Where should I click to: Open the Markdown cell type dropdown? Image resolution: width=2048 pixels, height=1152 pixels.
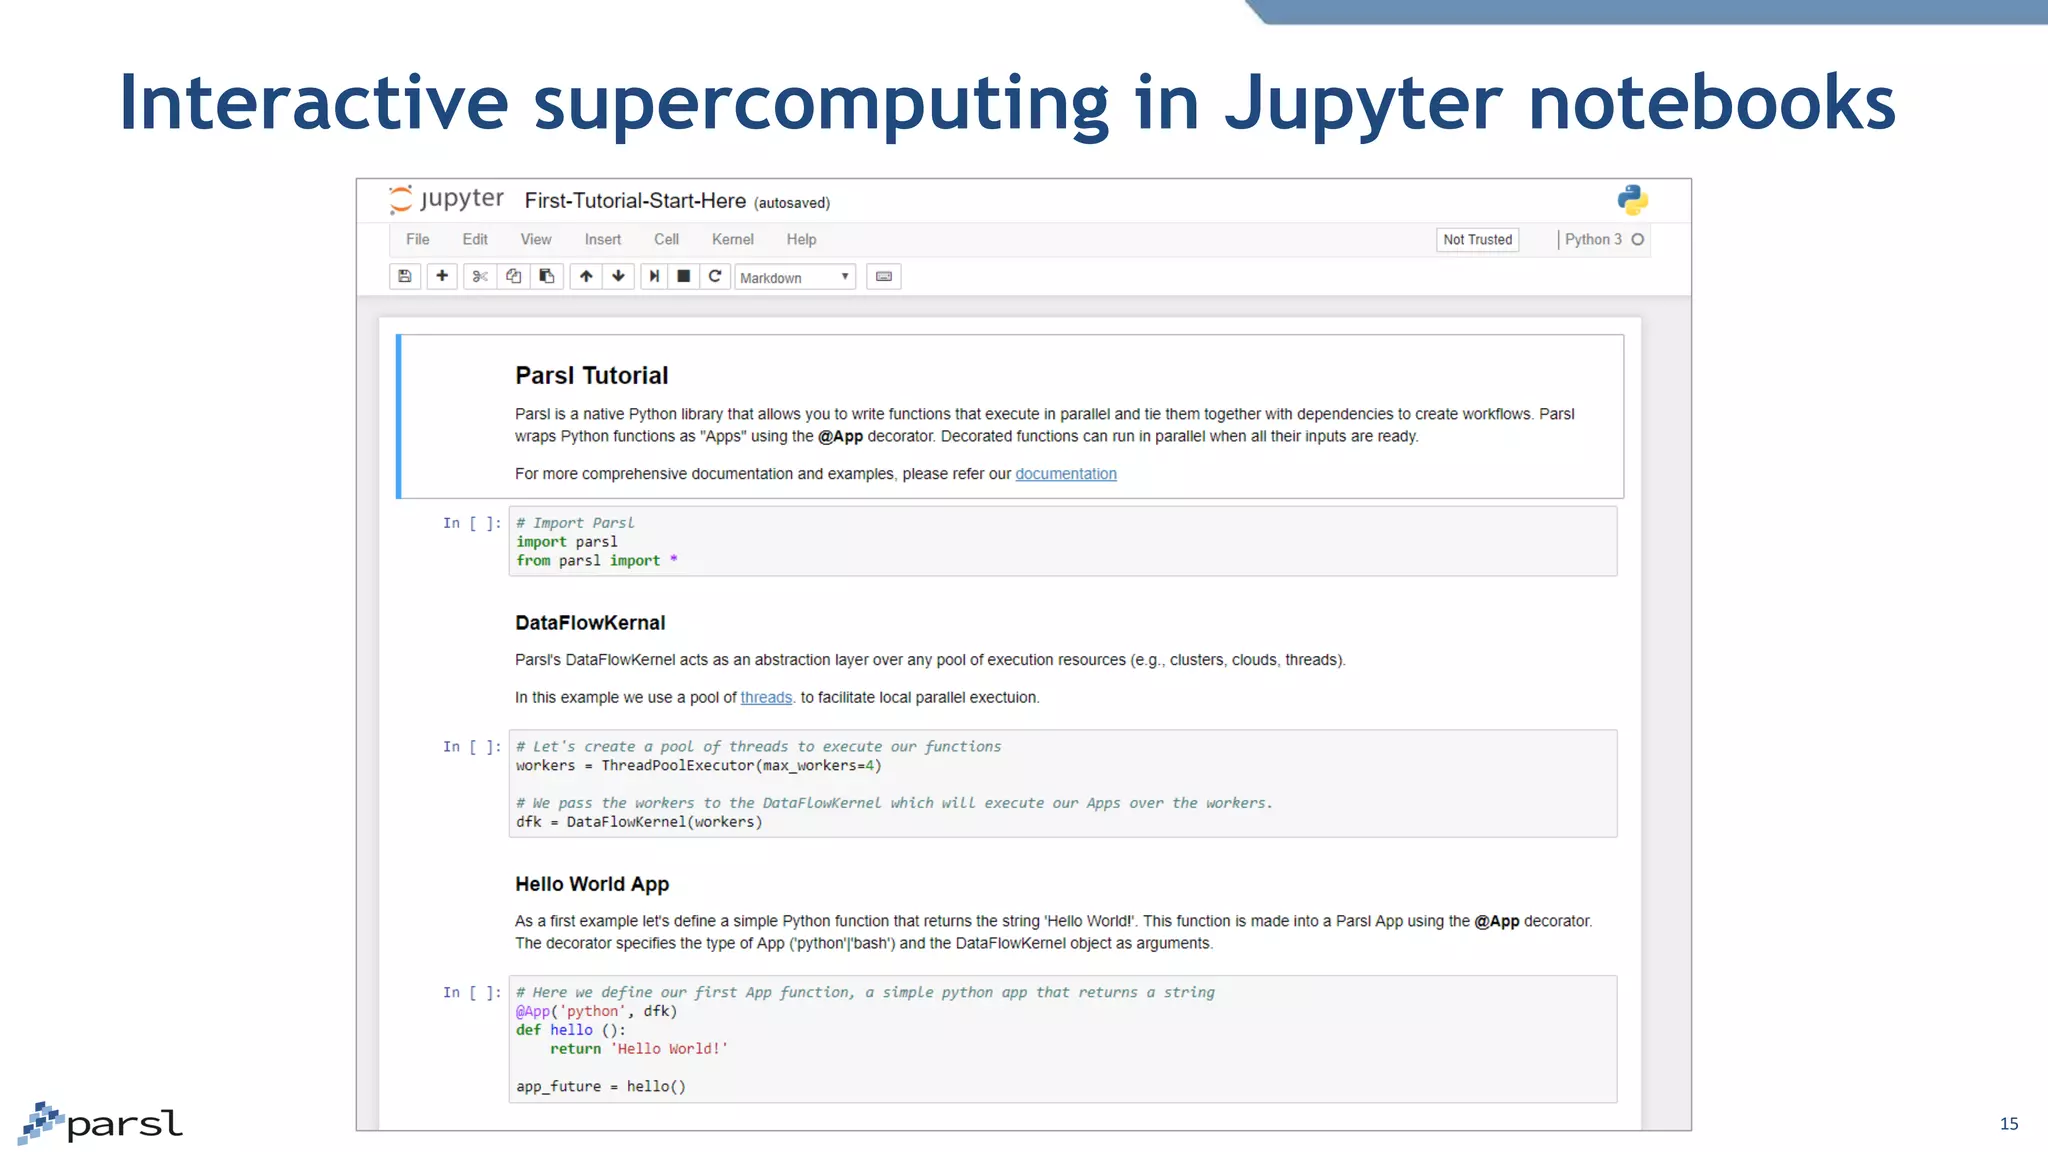pyautogui.click(x=795, y=278)
